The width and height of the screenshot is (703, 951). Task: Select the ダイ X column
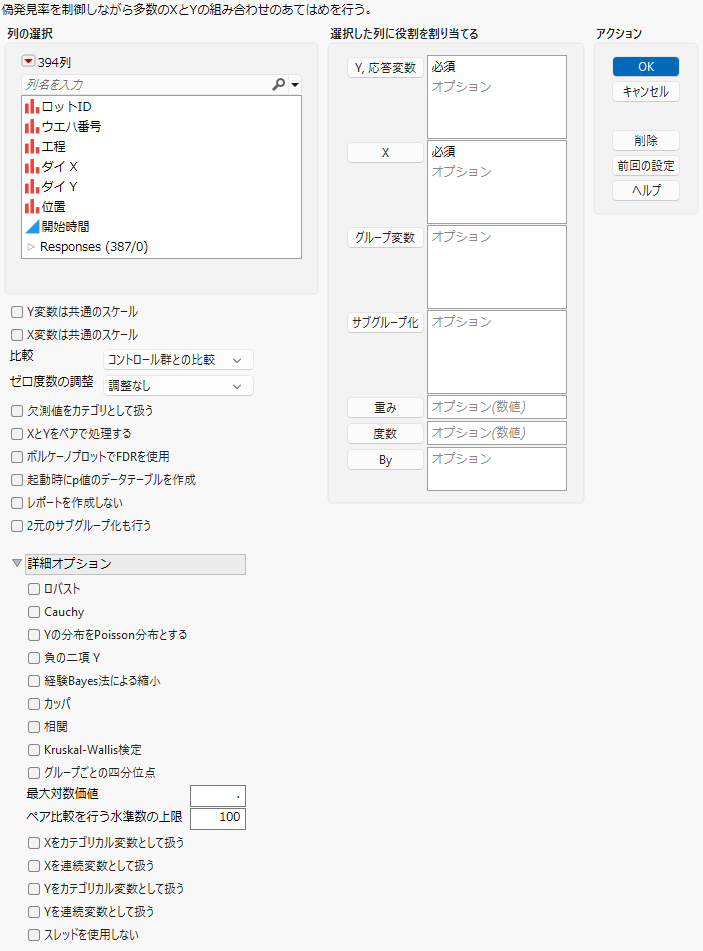51,167
